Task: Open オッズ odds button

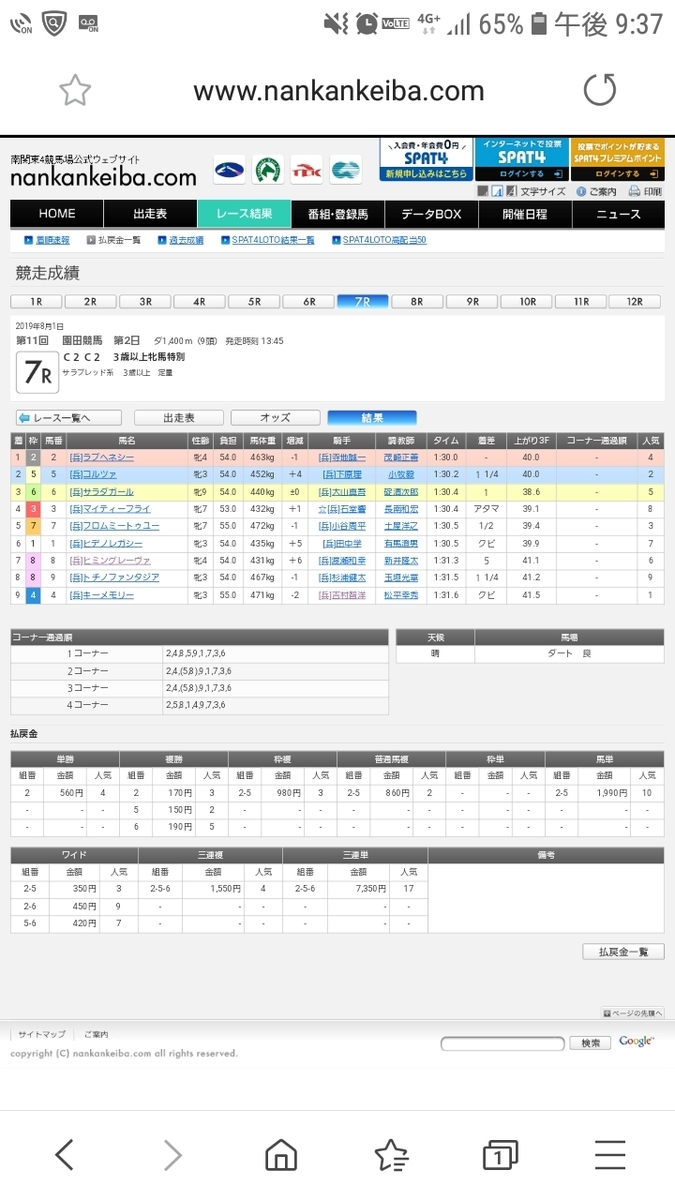Action: 275,418
